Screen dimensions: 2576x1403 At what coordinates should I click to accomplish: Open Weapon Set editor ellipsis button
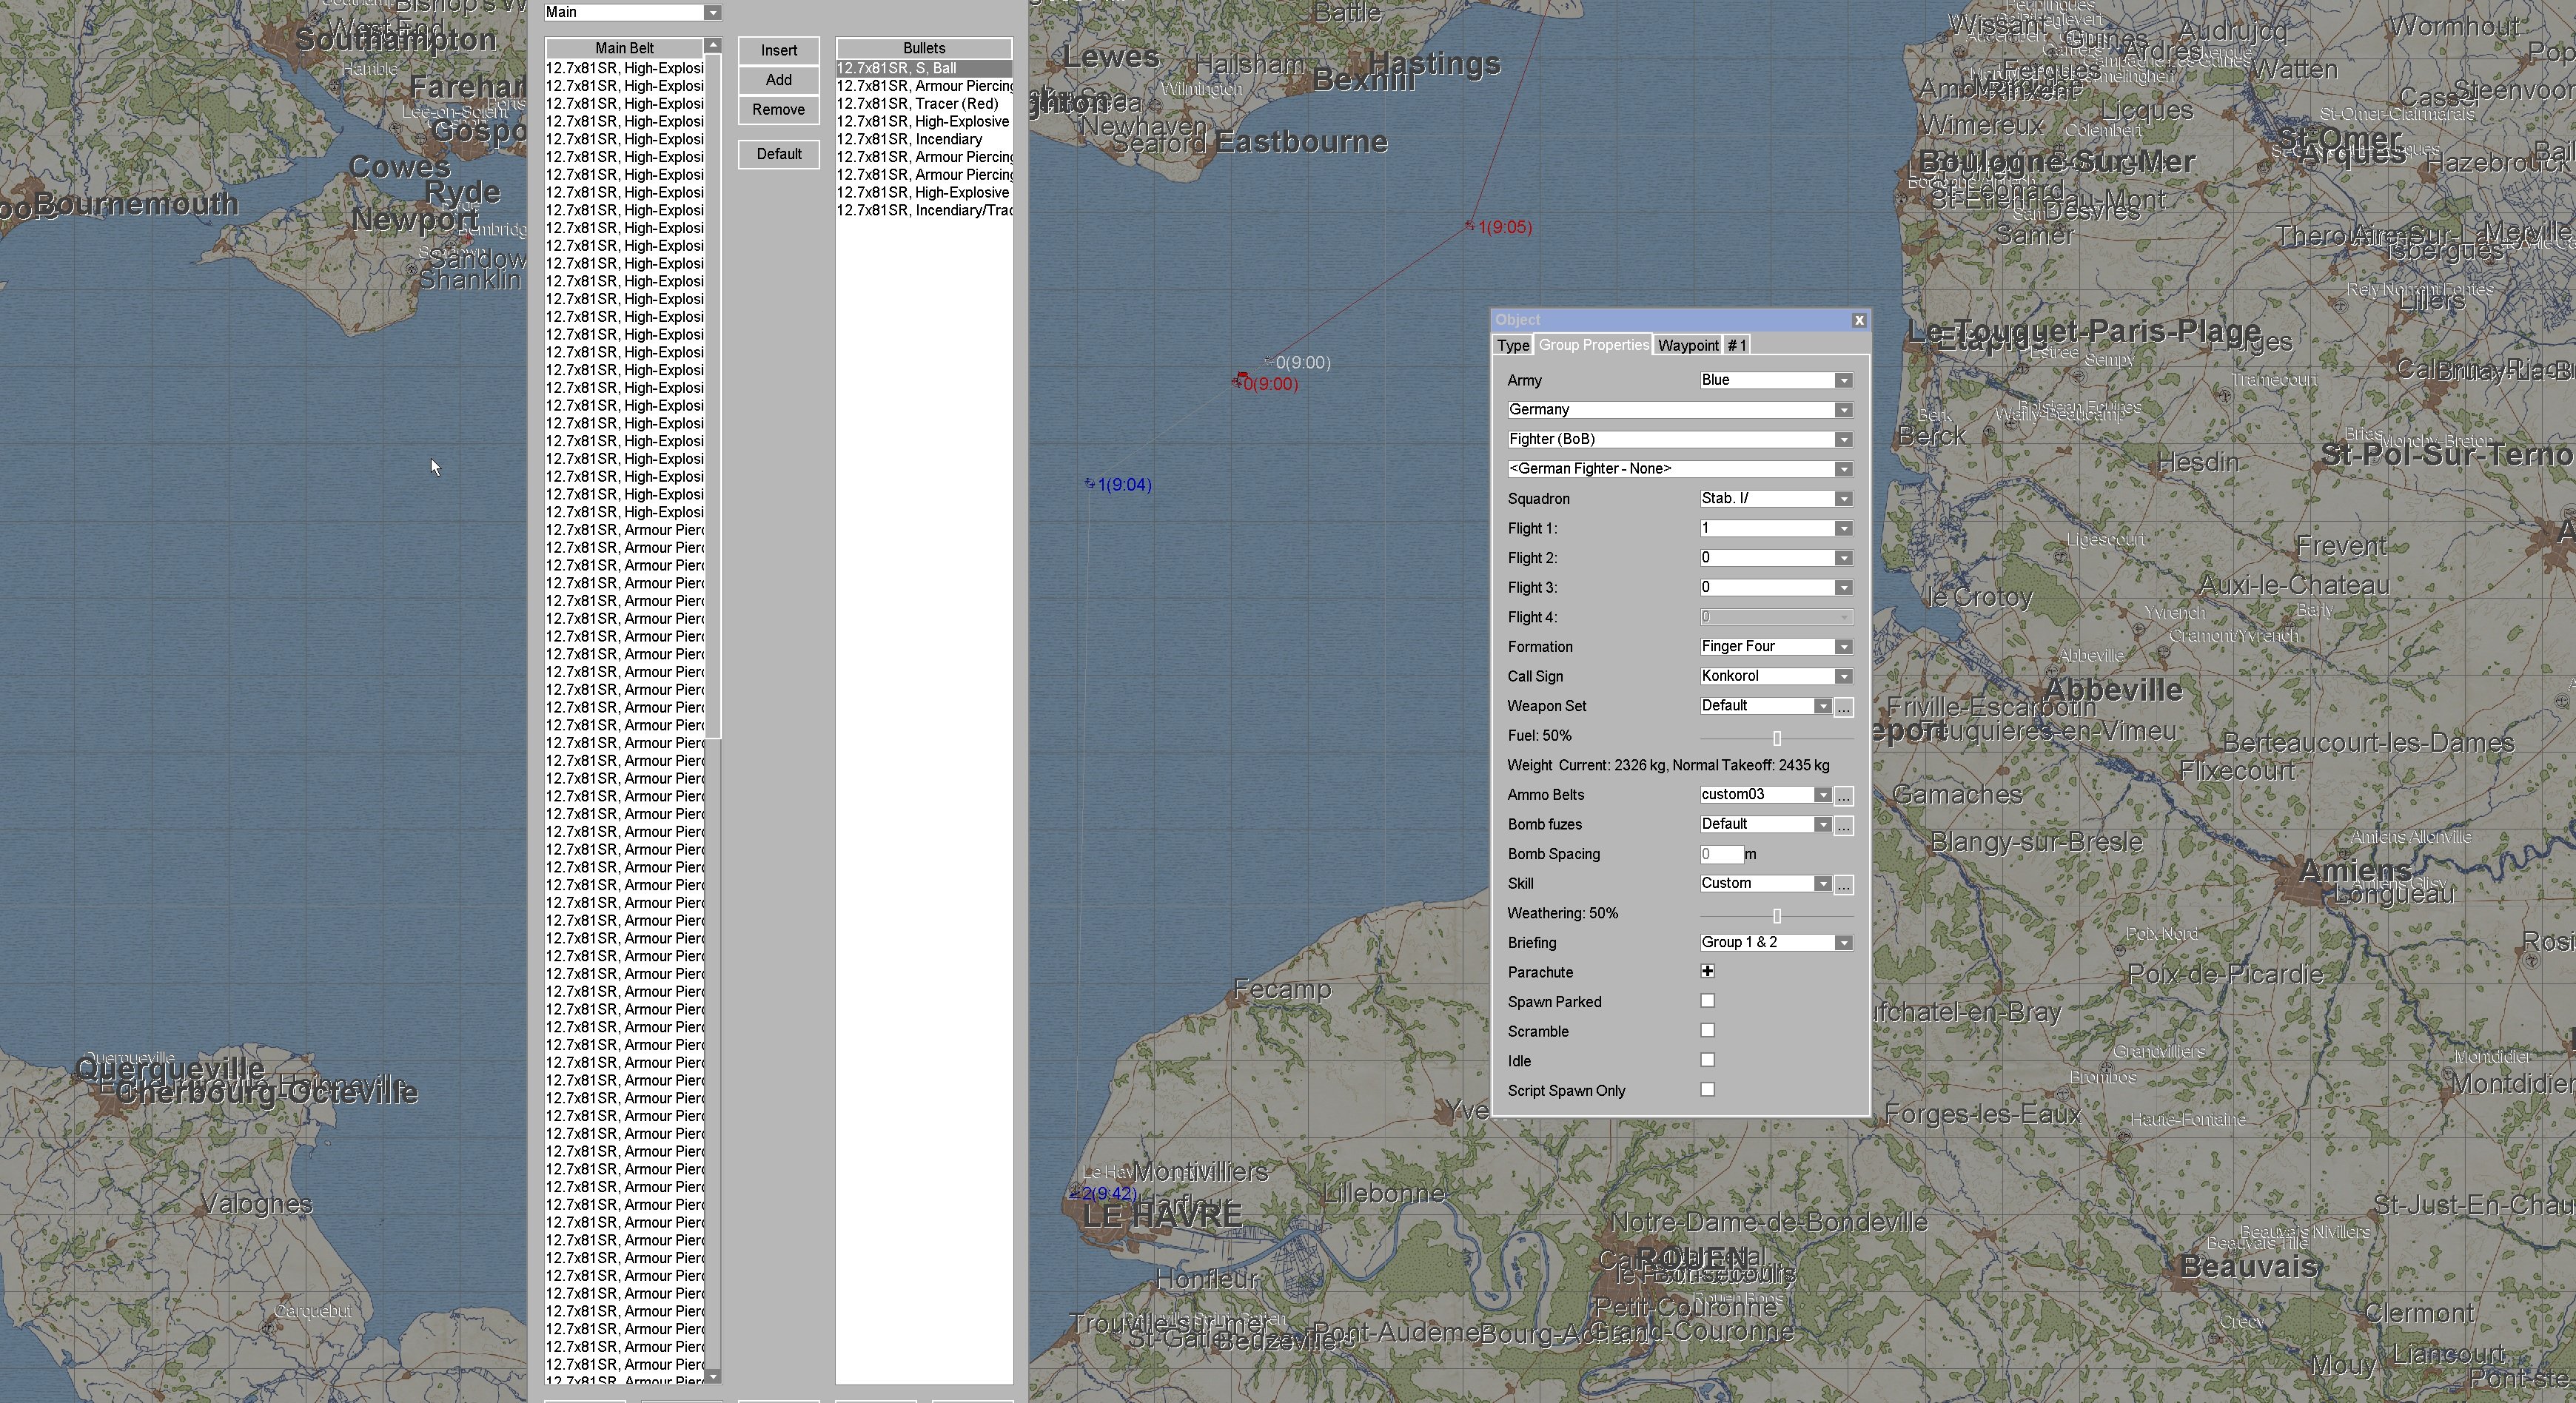[x=1843, y=707]
